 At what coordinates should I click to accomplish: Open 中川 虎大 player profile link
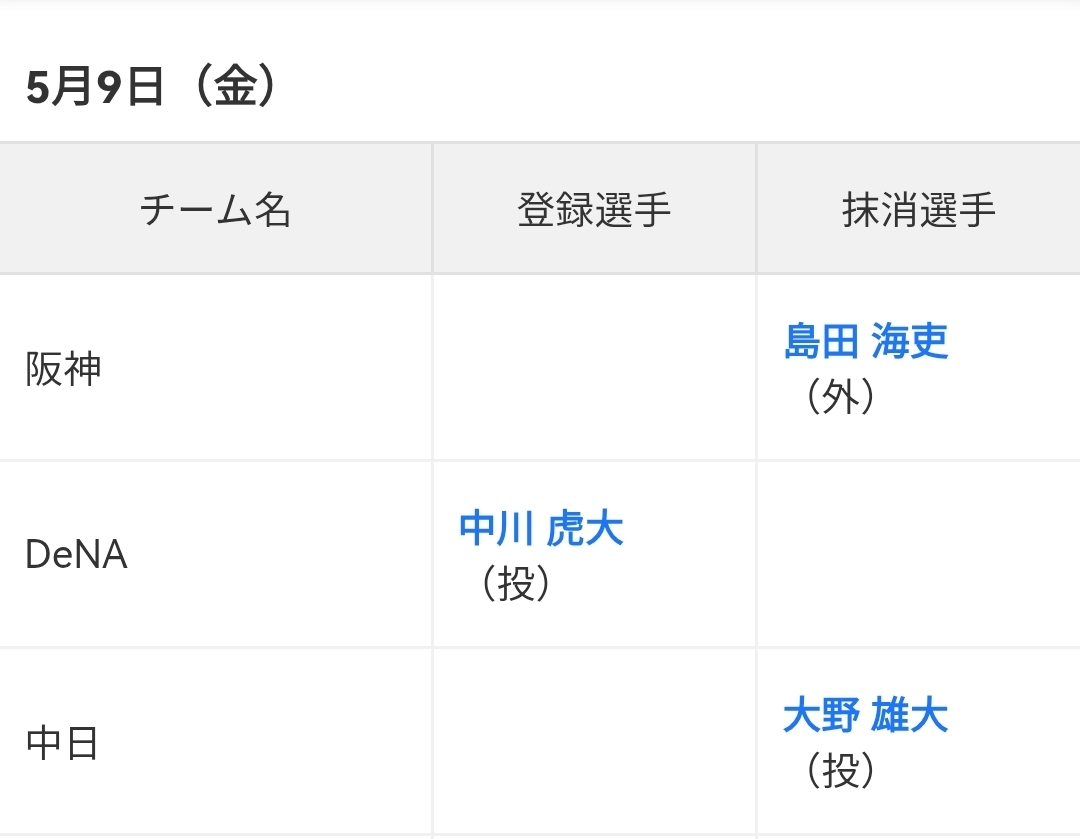click(541, 528)
